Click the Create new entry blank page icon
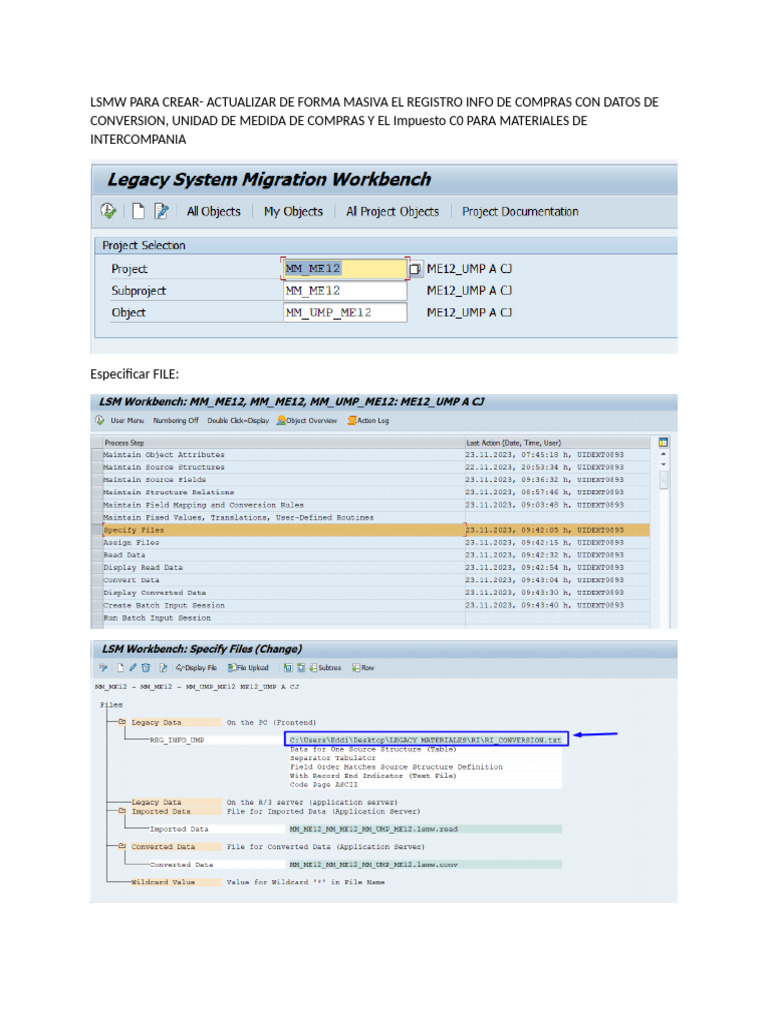Image resolution: width=768 pixels, height=1024 pixels. coord(138,211)
